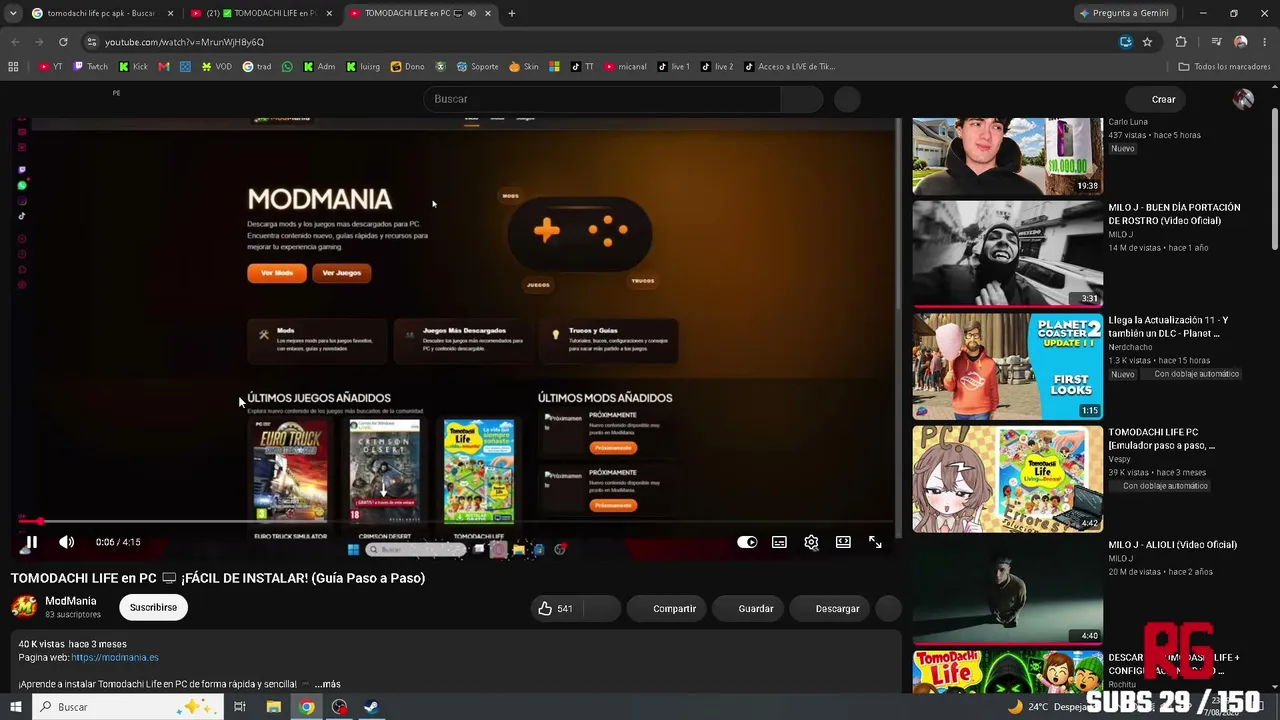Open the VOD bookmark
The image size is (1280, 720).
coord(216,67)
